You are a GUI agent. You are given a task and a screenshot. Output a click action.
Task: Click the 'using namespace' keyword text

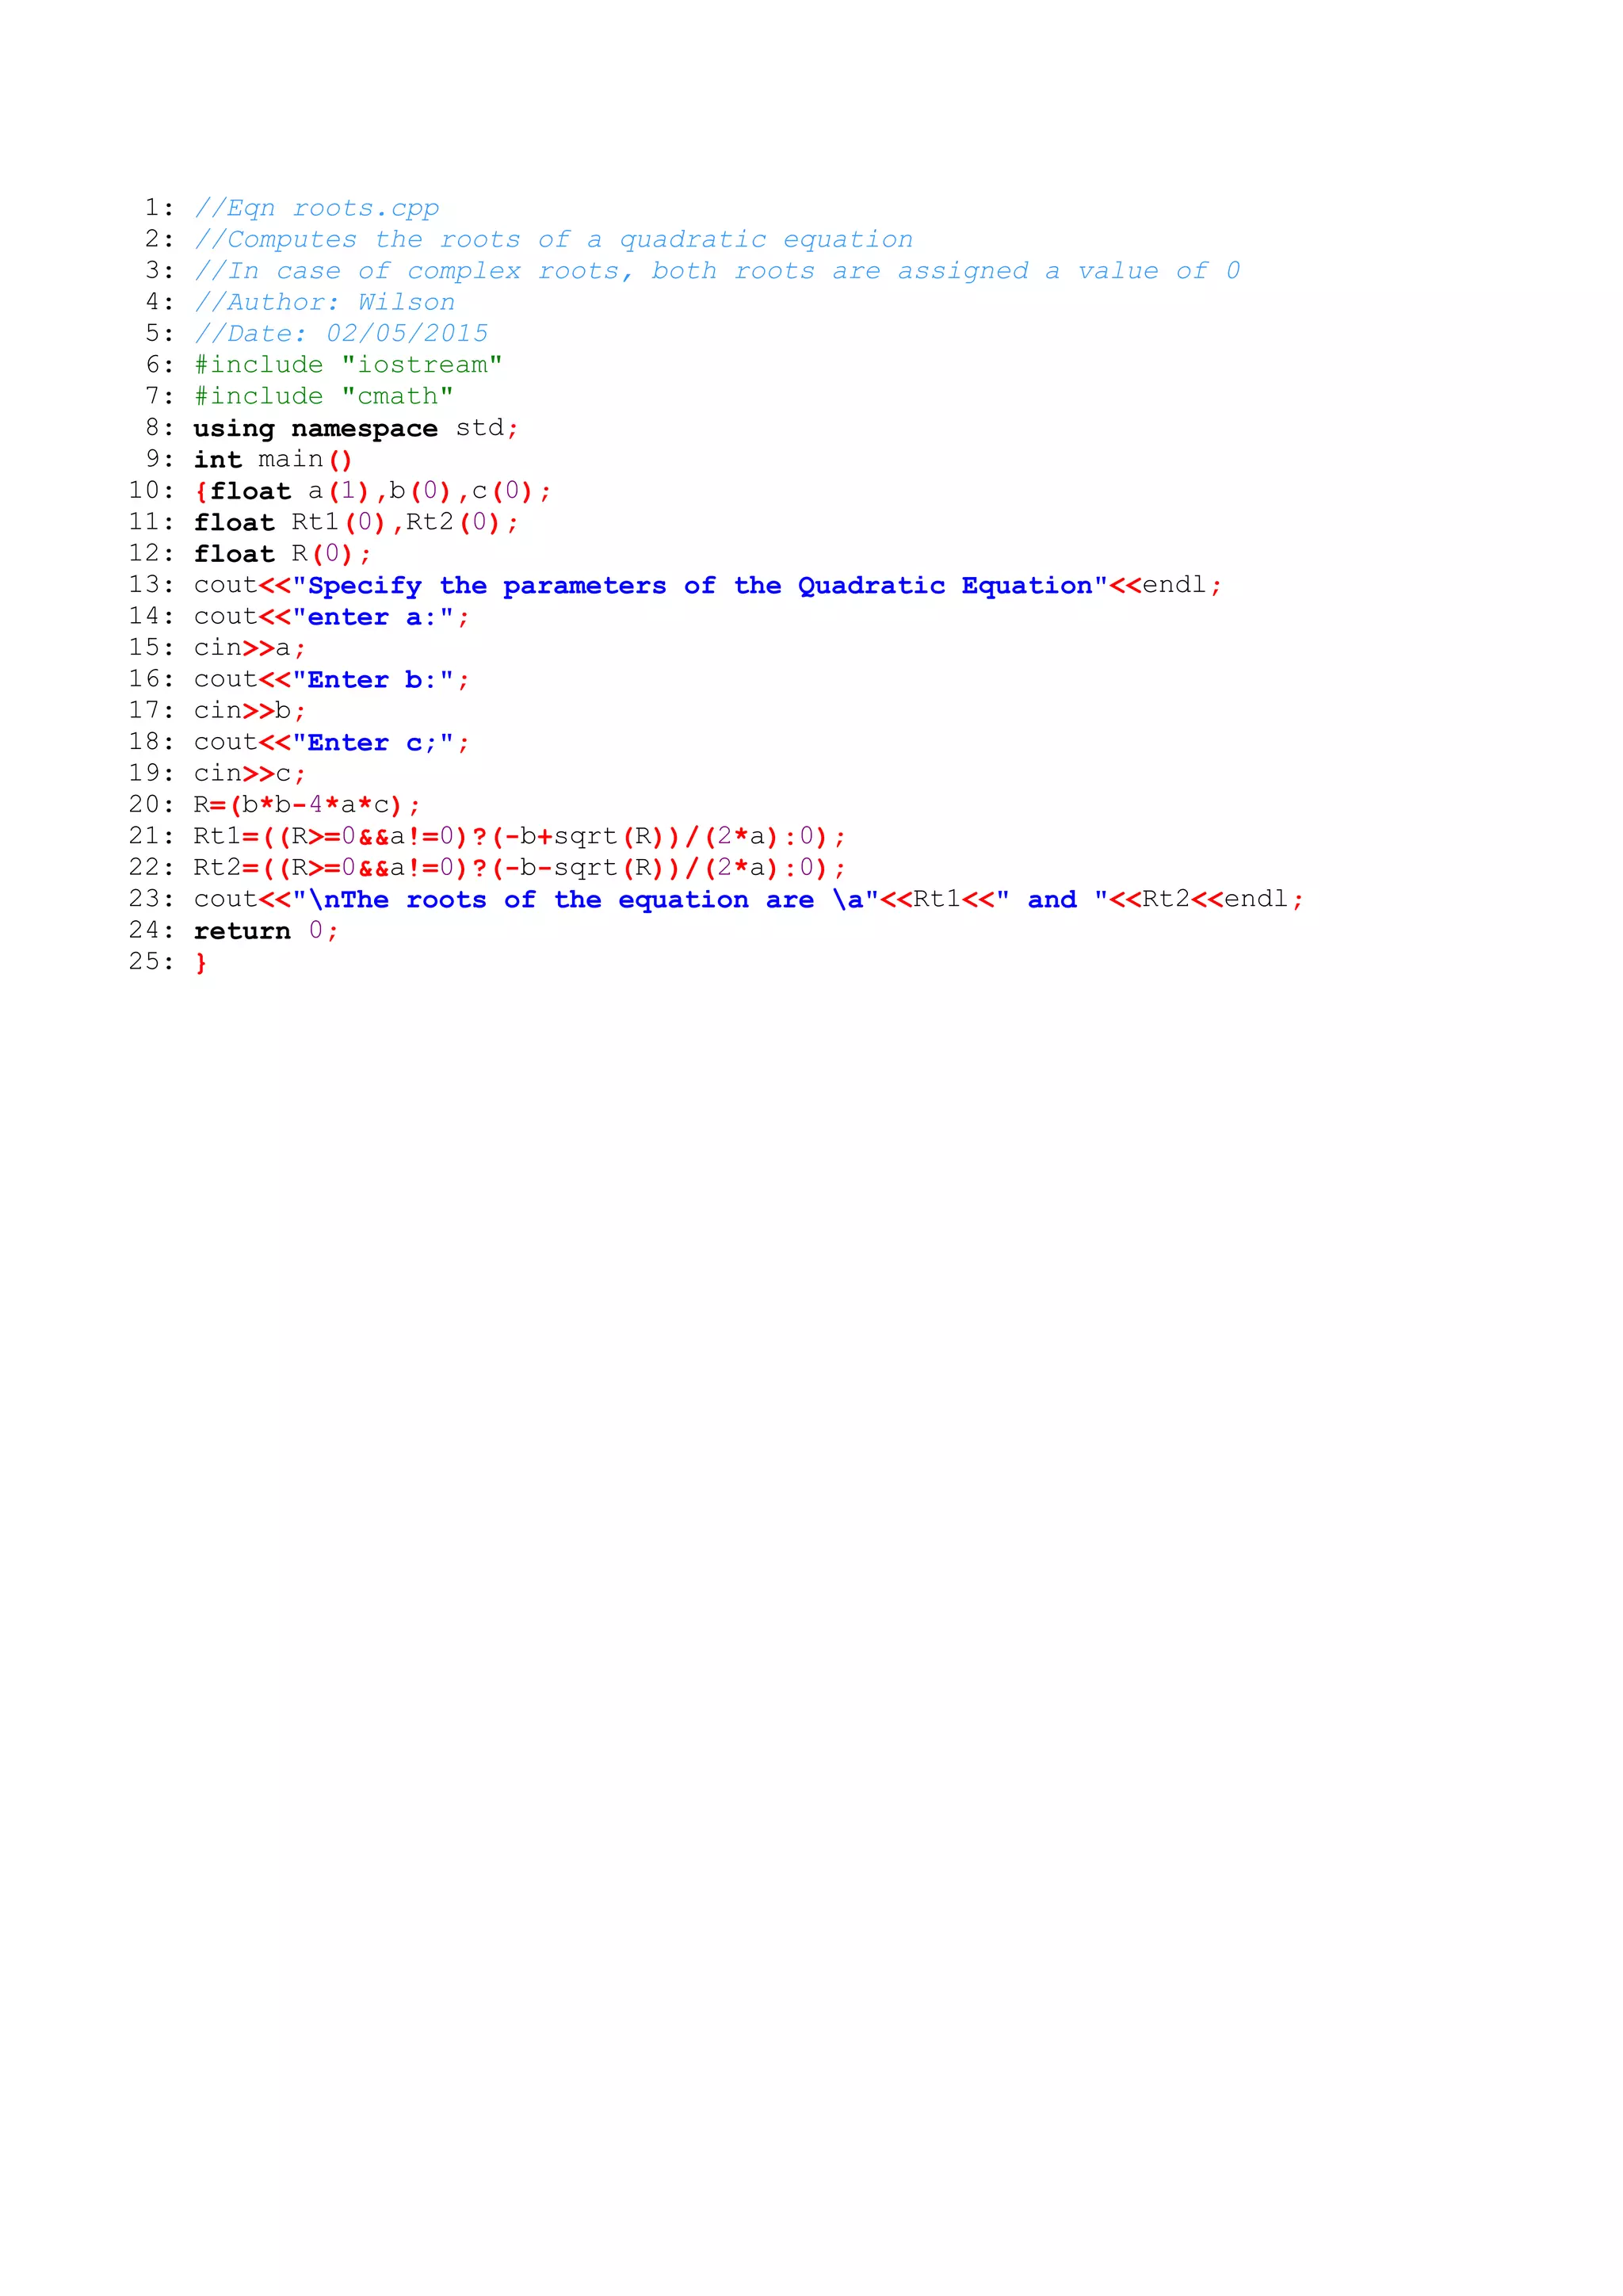coord(315,428)
